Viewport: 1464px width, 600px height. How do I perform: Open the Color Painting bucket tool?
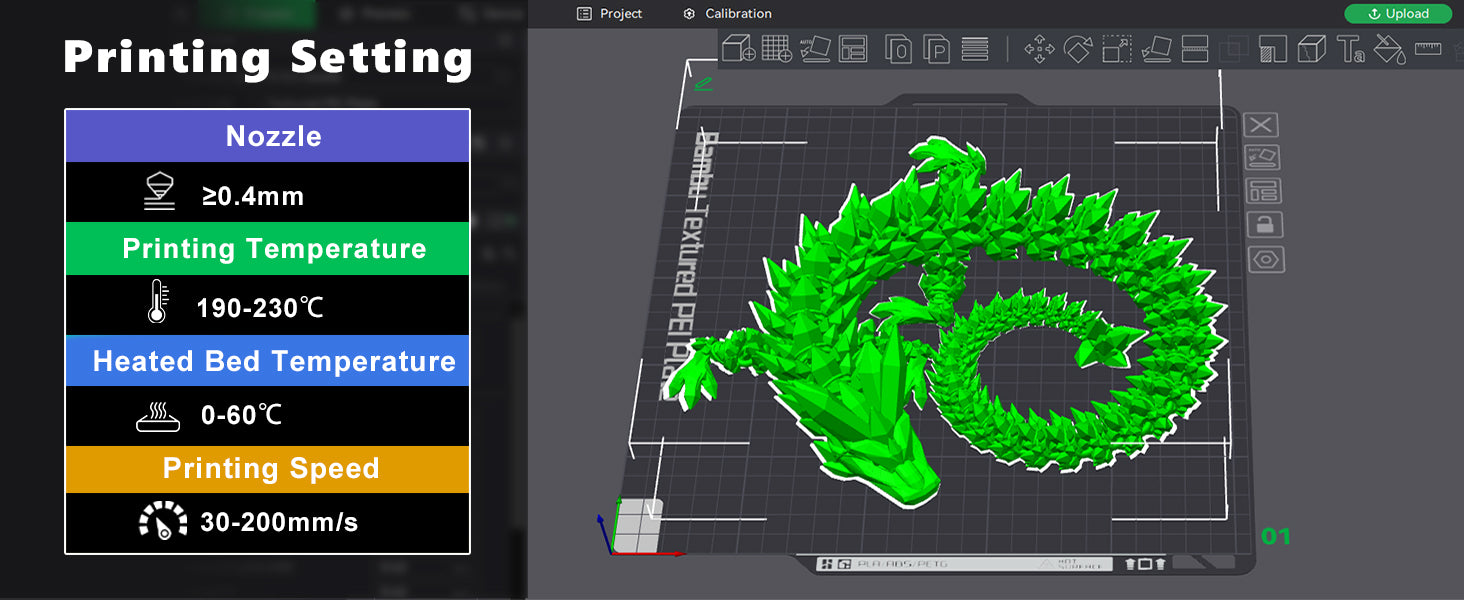tap(1389, 49)
